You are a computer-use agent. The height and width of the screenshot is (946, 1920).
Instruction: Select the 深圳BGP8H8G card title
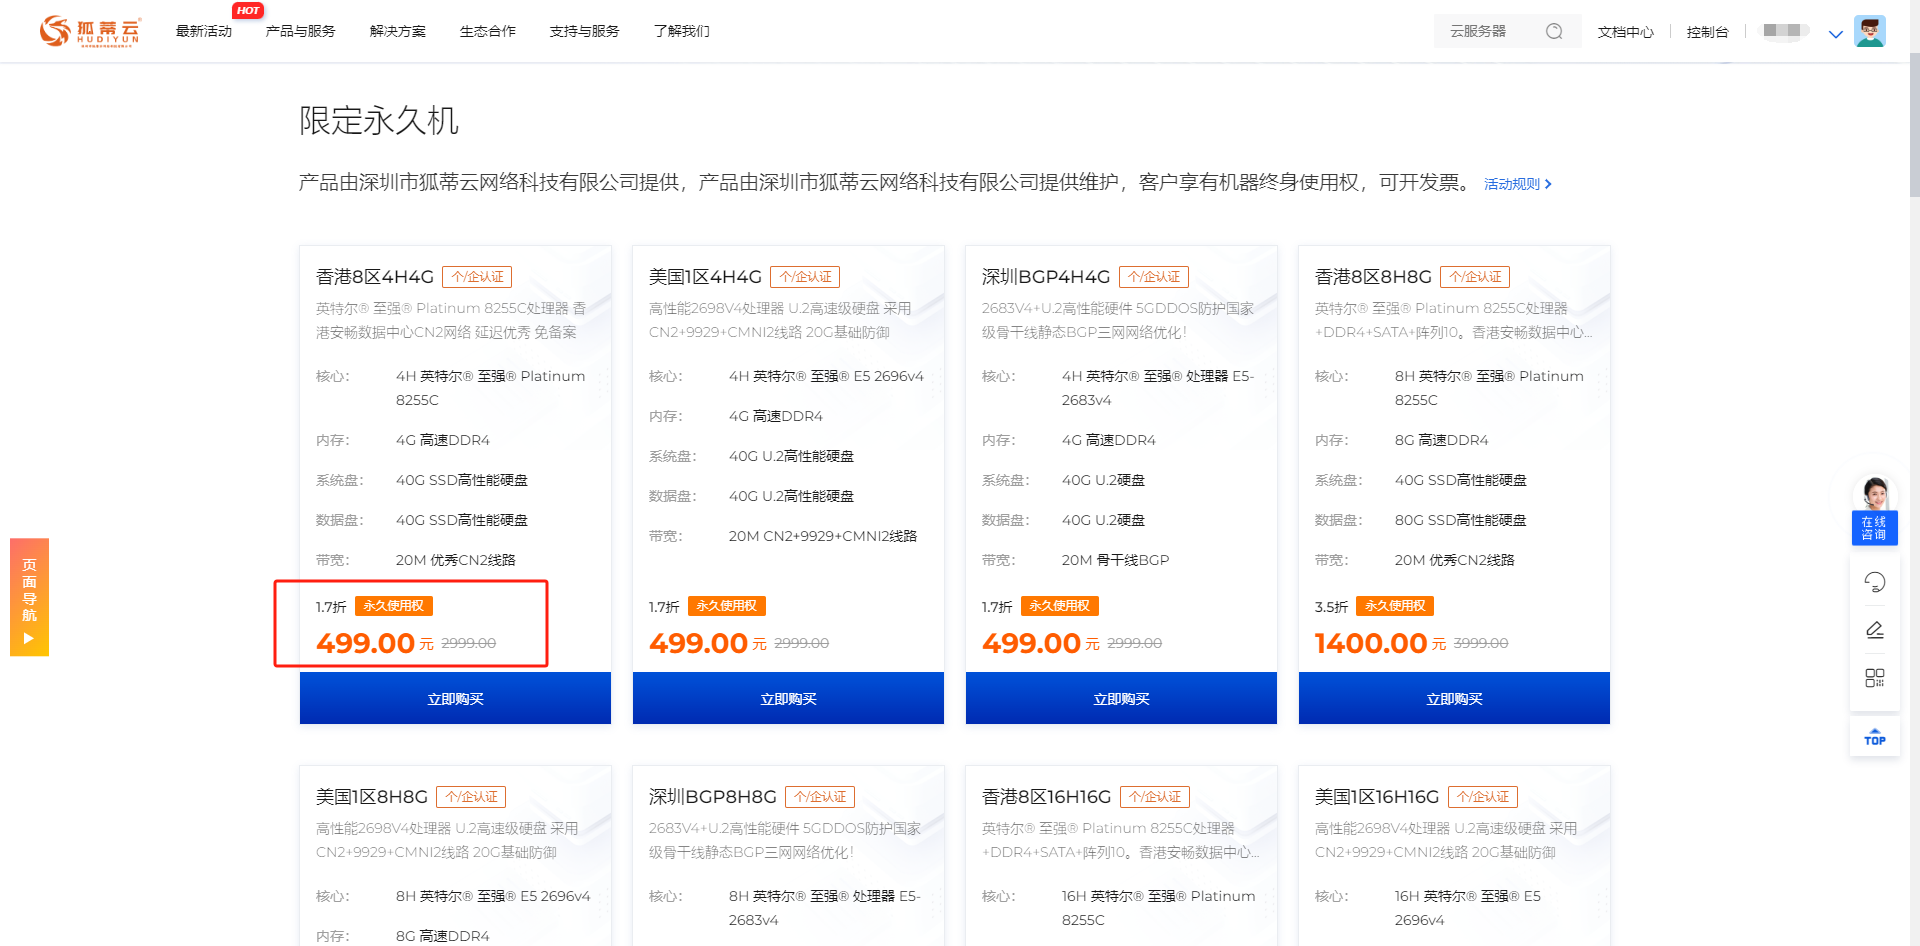click(713, 797)
